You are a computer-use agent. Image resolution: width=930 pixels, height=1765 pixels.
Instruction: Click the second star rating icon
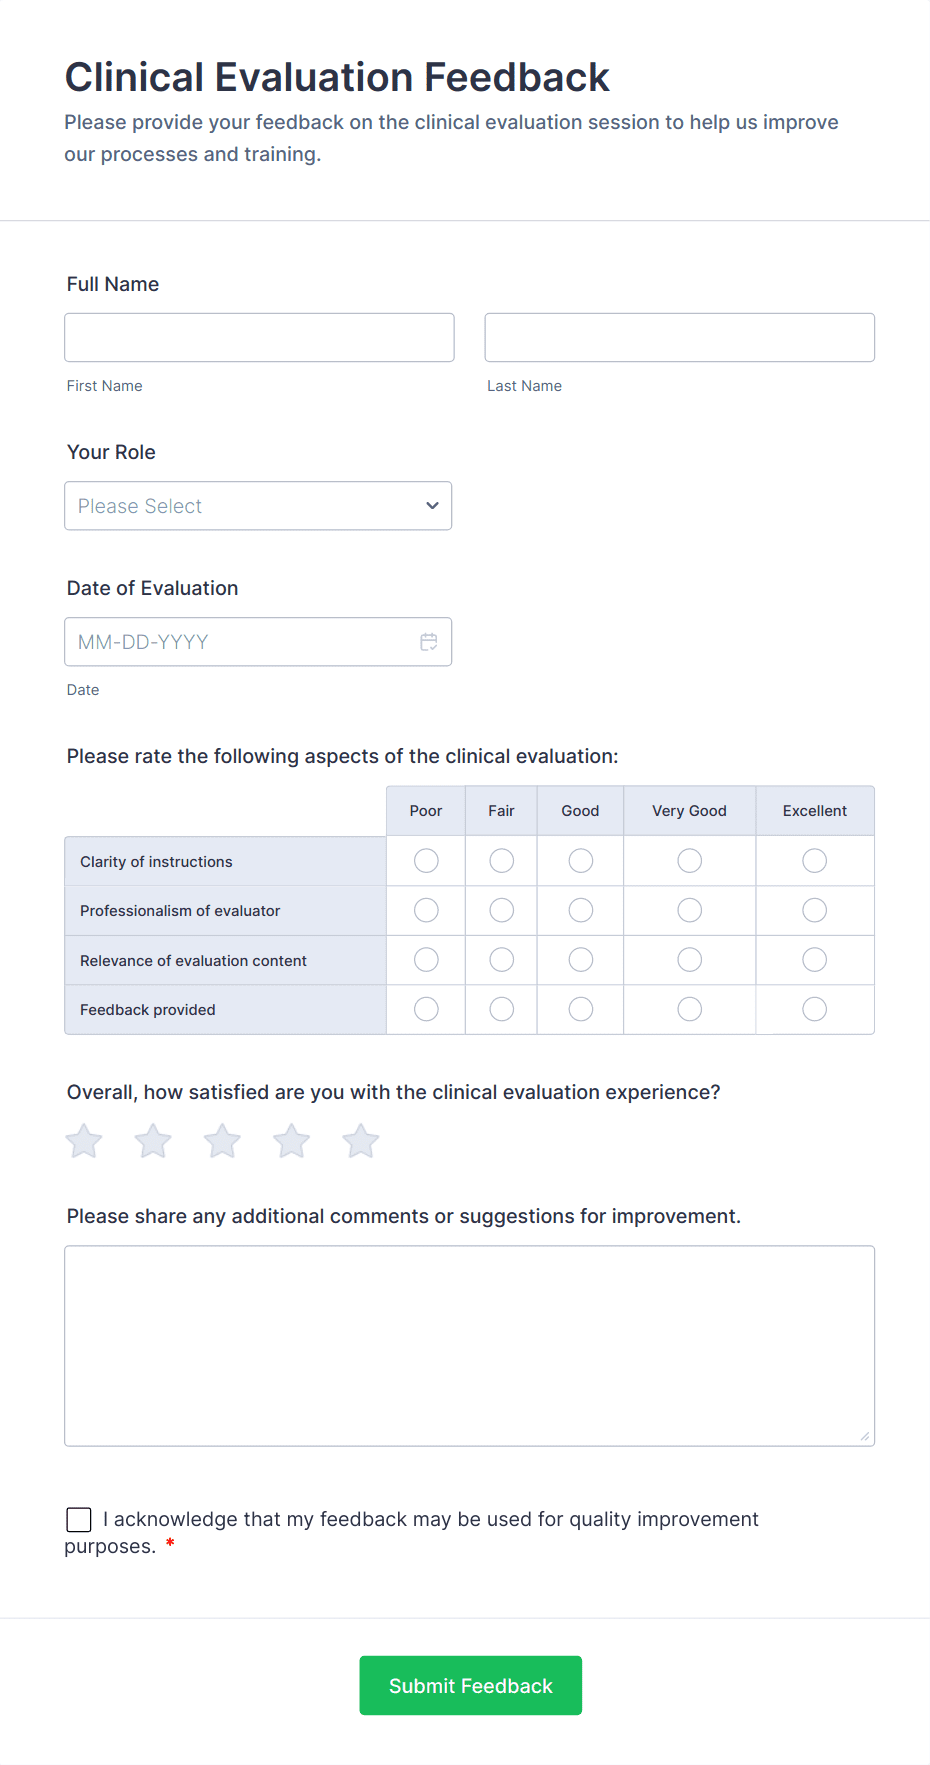tap(152, 1140)
